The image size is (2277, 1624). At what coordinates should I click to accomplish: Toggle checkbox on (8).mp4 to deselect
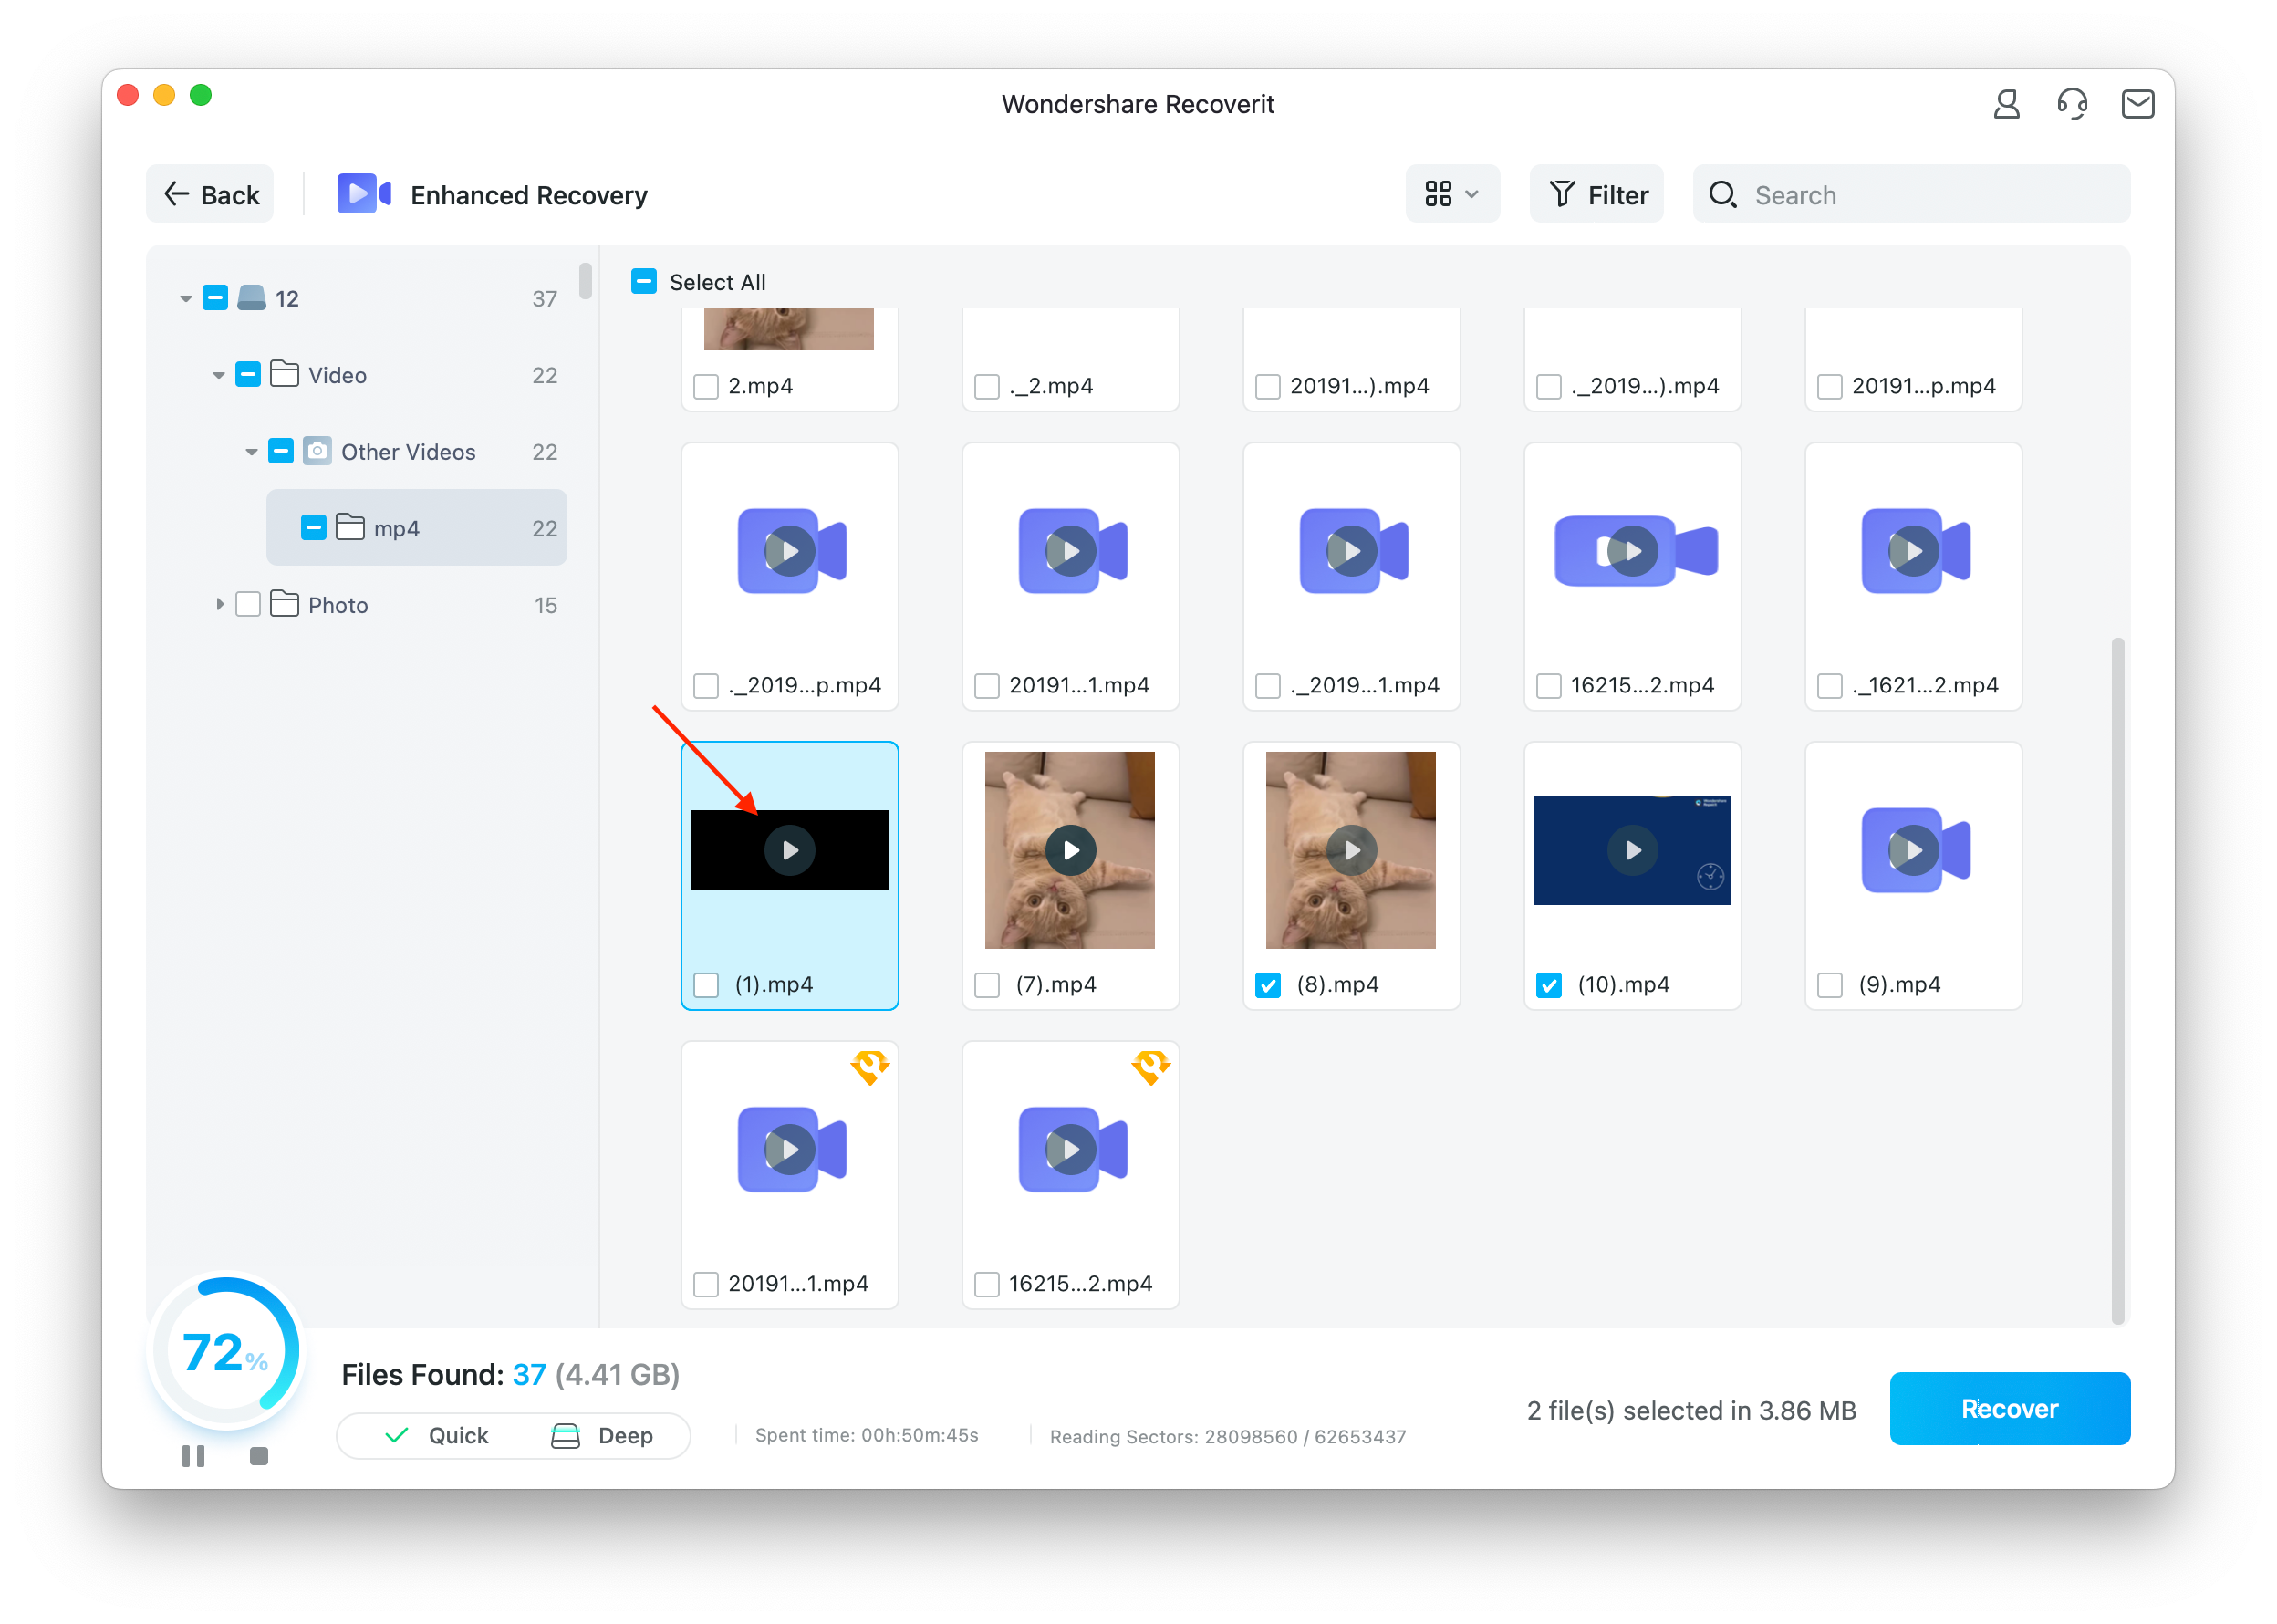[1265, 984]
